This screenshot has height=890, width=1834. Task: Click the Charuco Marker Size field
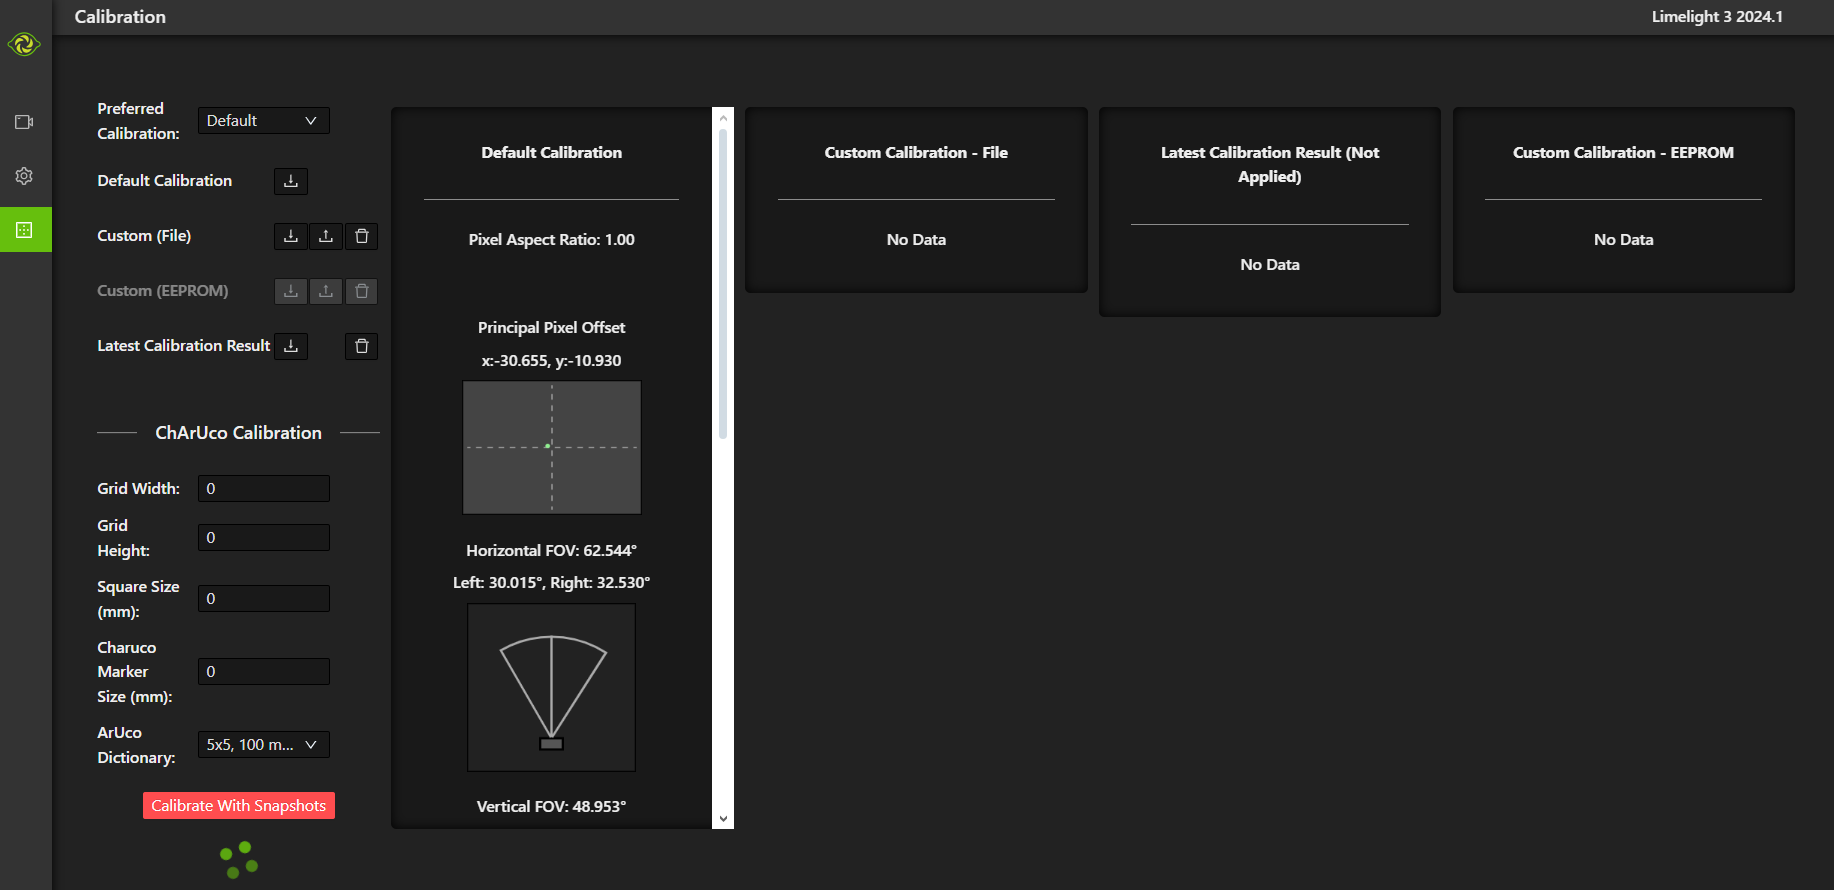[264, 672]
